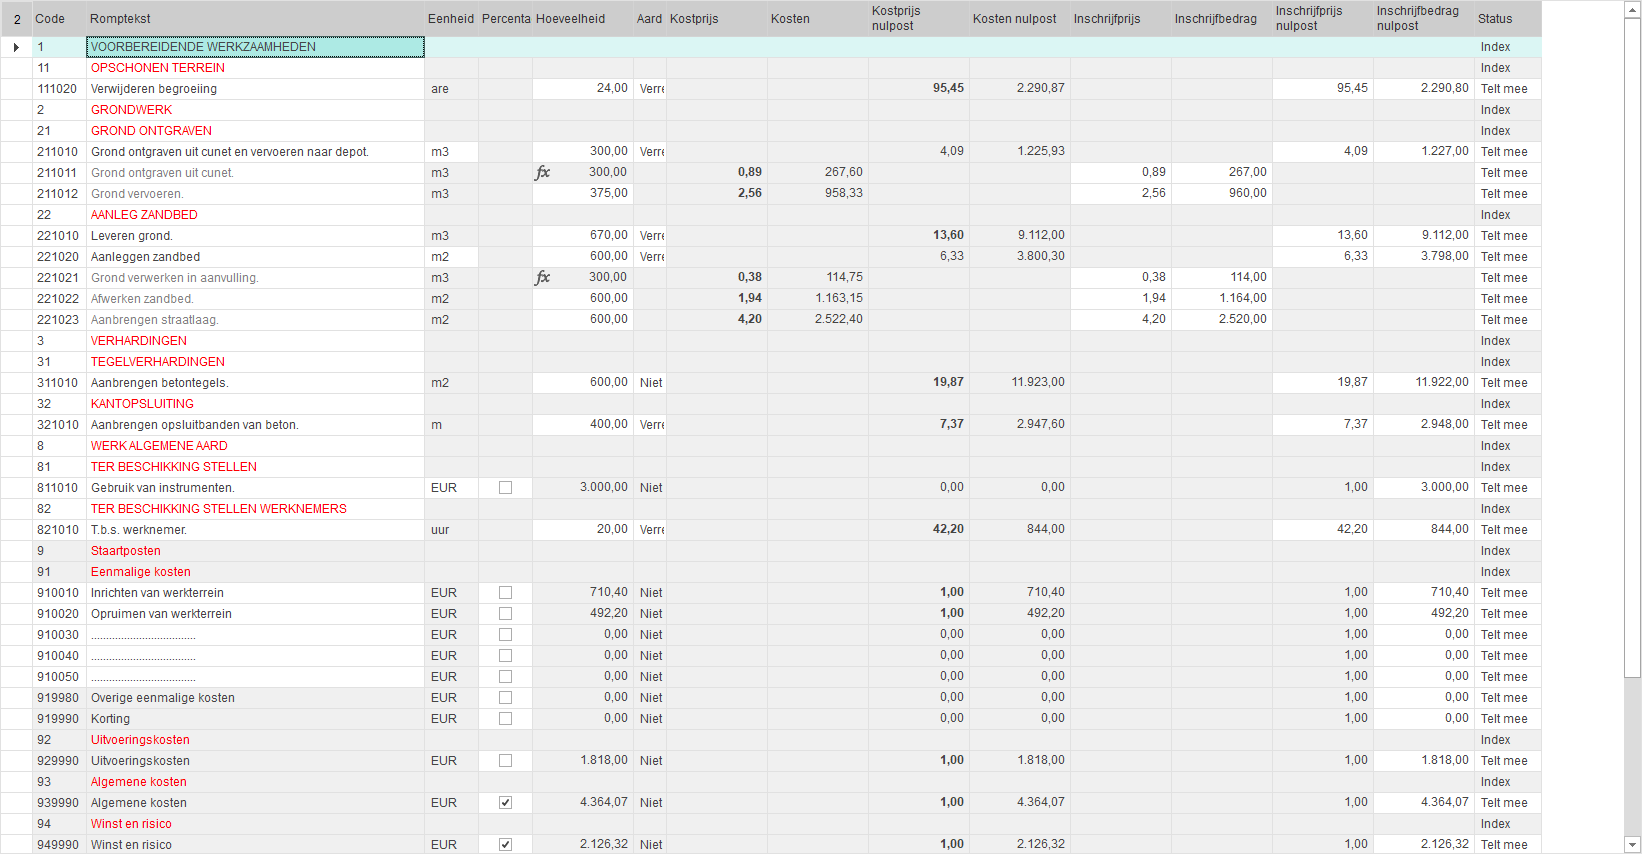Select the Aanleggen zandbed row text
This screenshot has height=854, width=1642.
(145, 257)
